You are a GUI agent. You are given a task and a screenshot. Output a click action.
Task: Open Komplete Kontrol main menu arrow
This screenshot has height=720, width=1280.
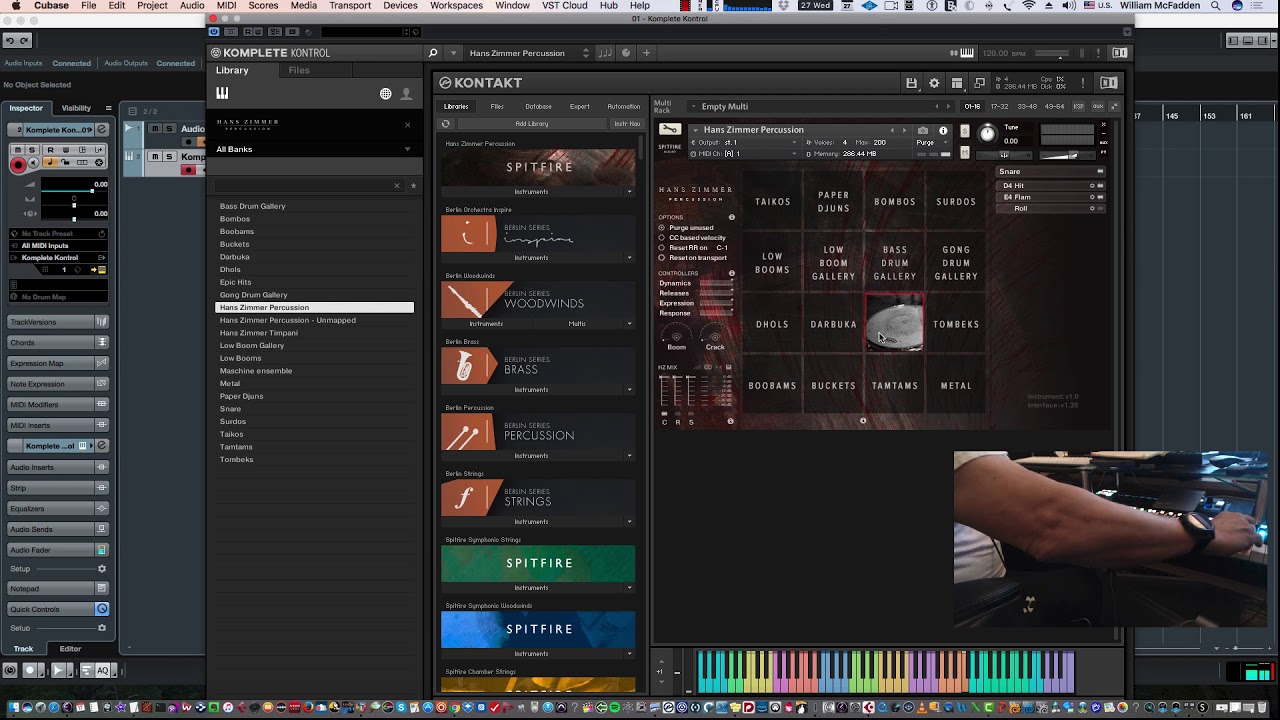pos(454,53)
